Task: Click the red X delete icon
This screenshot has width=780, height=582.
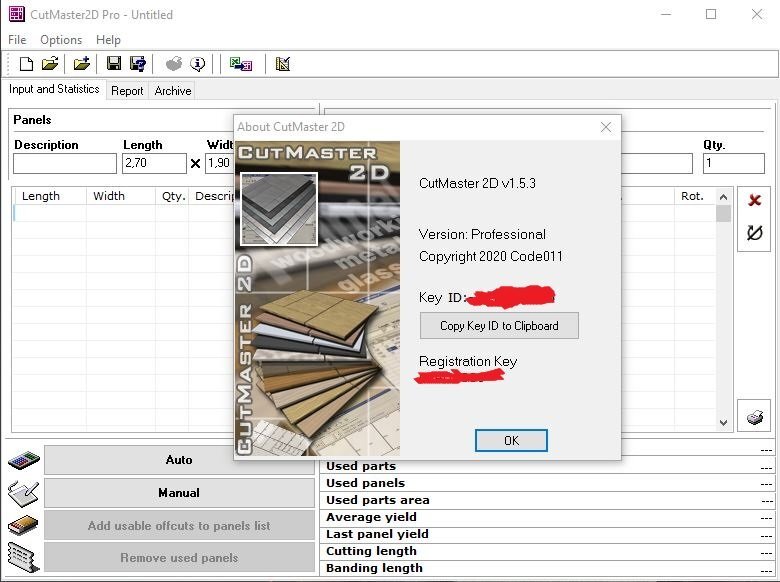Action: click(x=754, y=200)
